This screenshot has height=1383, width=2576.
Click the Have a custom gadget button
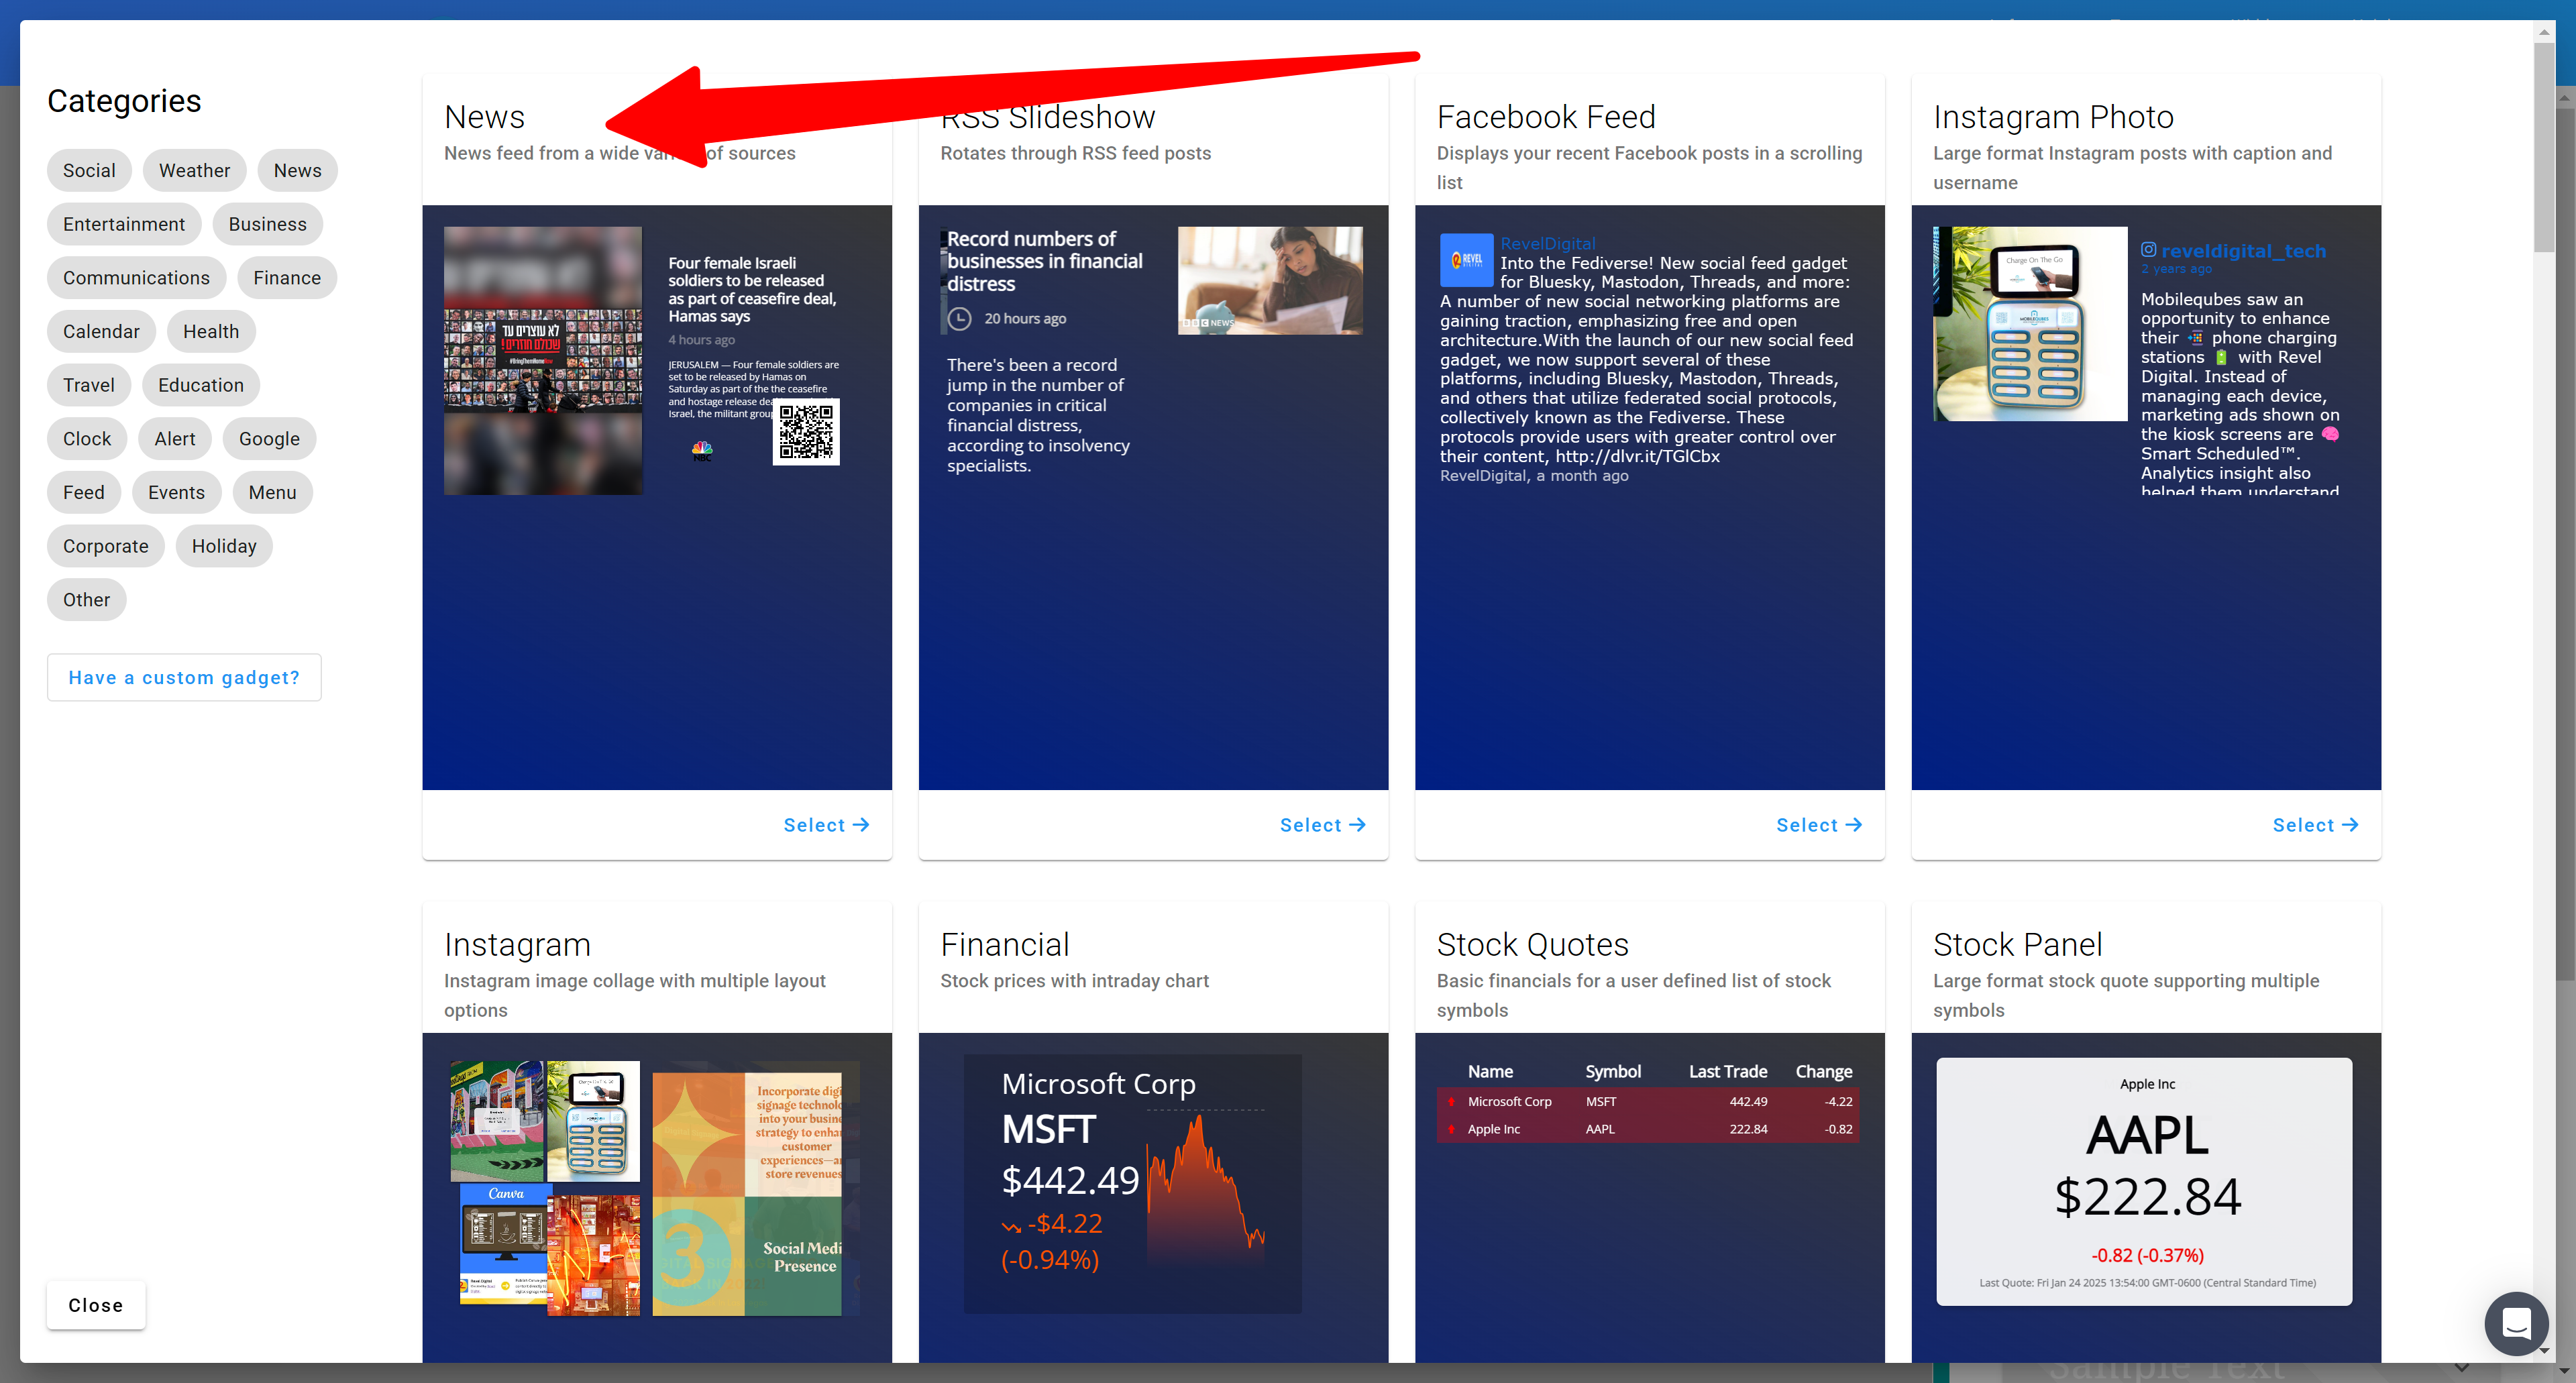click(184, 678)
